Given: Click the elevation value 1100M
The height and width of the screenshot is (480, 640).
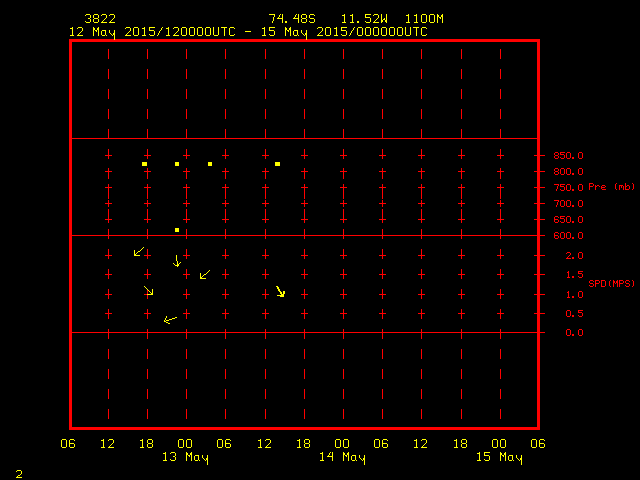Looking at the screenshot, I should point(424,19).
